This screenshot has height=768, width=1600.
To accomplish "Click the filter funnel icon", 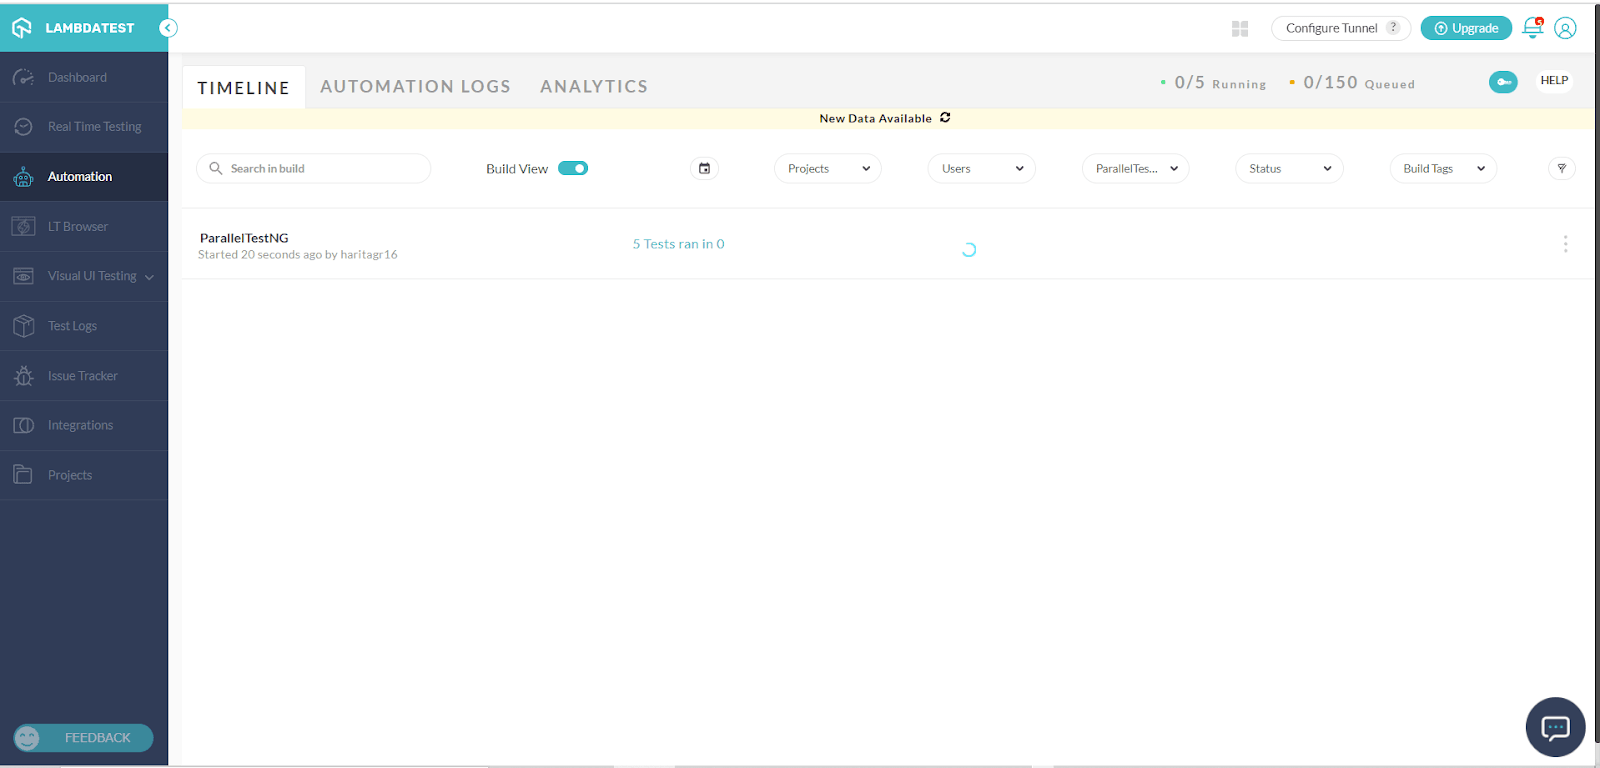I will pyautogui.click(x=1562, y=168).
